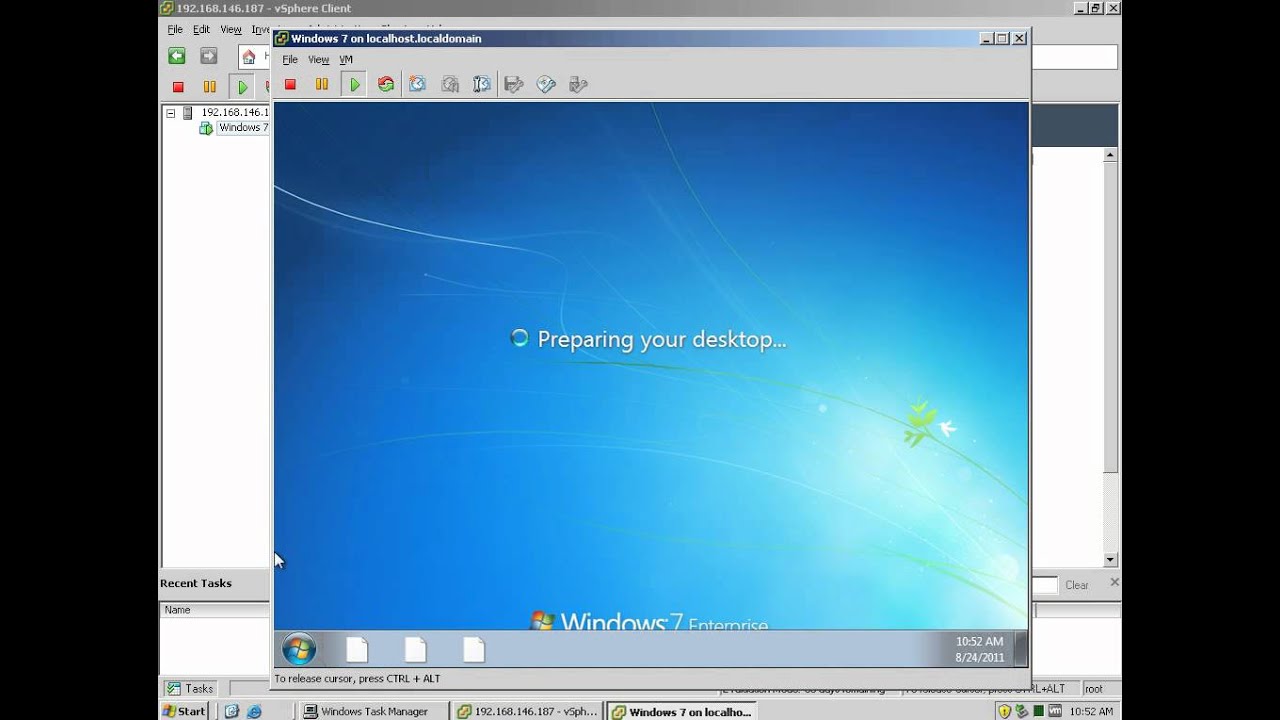Click the Suspend (pause) icon in console toolbar
This screenshot has height=720, width=1280.
click(322, 85)
